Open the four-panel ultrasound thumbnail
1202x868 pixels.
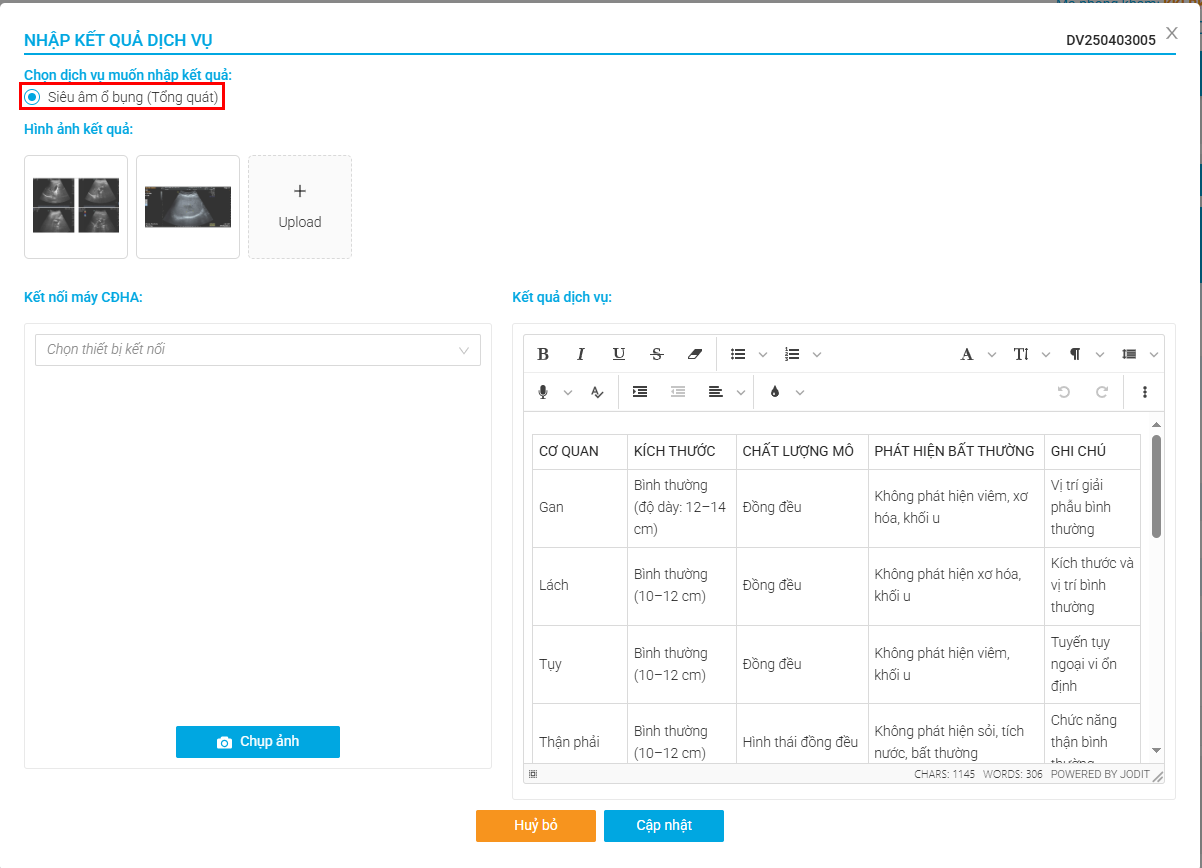(76, 207)
